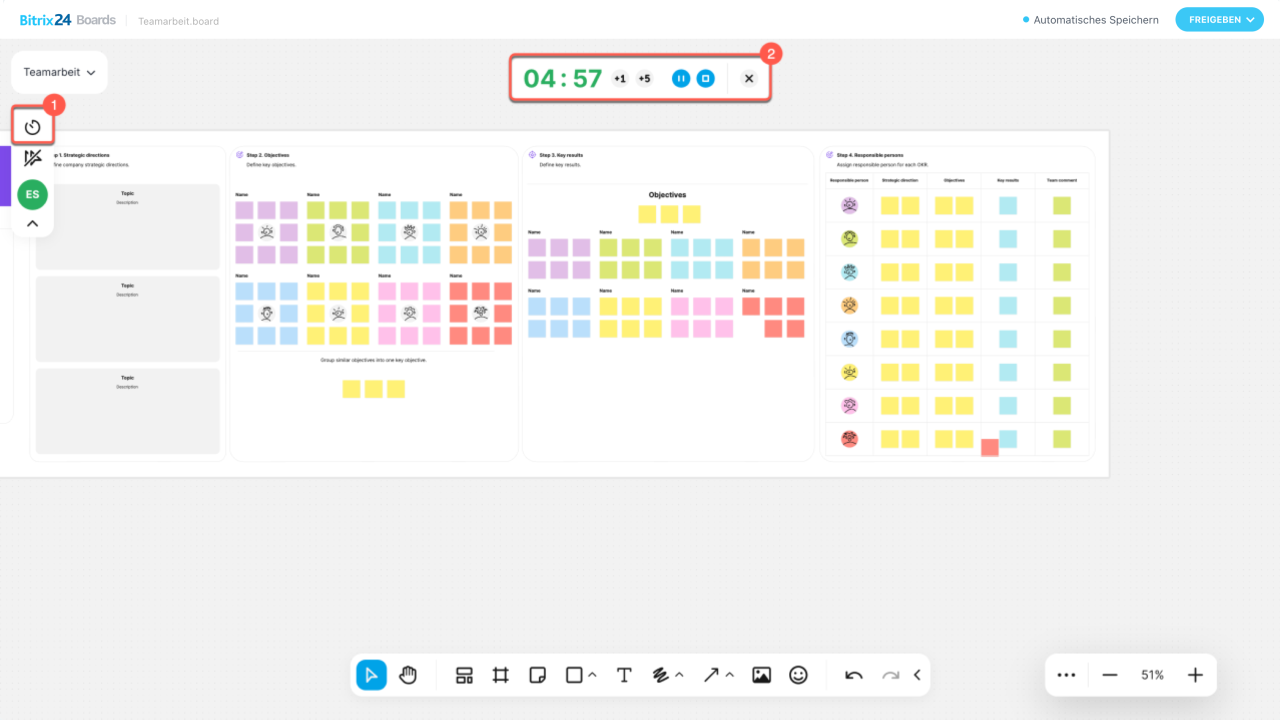Click the Automatisches Speichern status text
1280x720 pixels.
(1096, 20)
